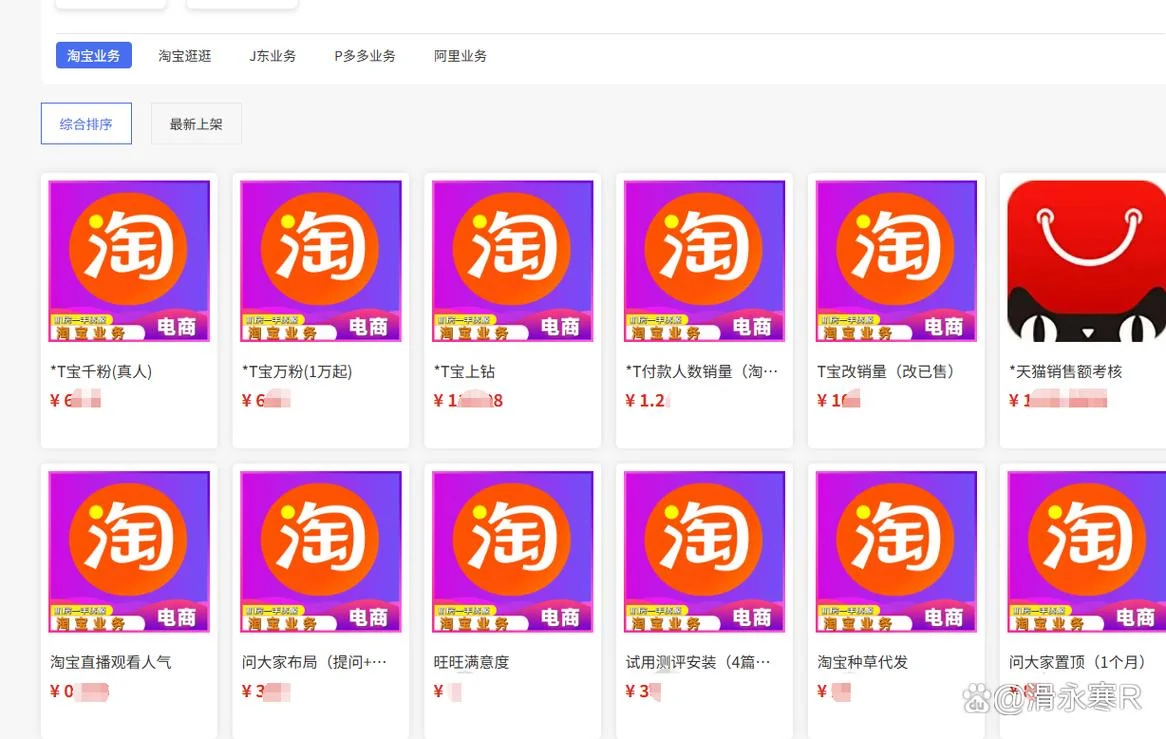The width and height of the screenshot is (1166, 739).
Task: Open the 问大家布局 product image
Action: tap(321, 552)
